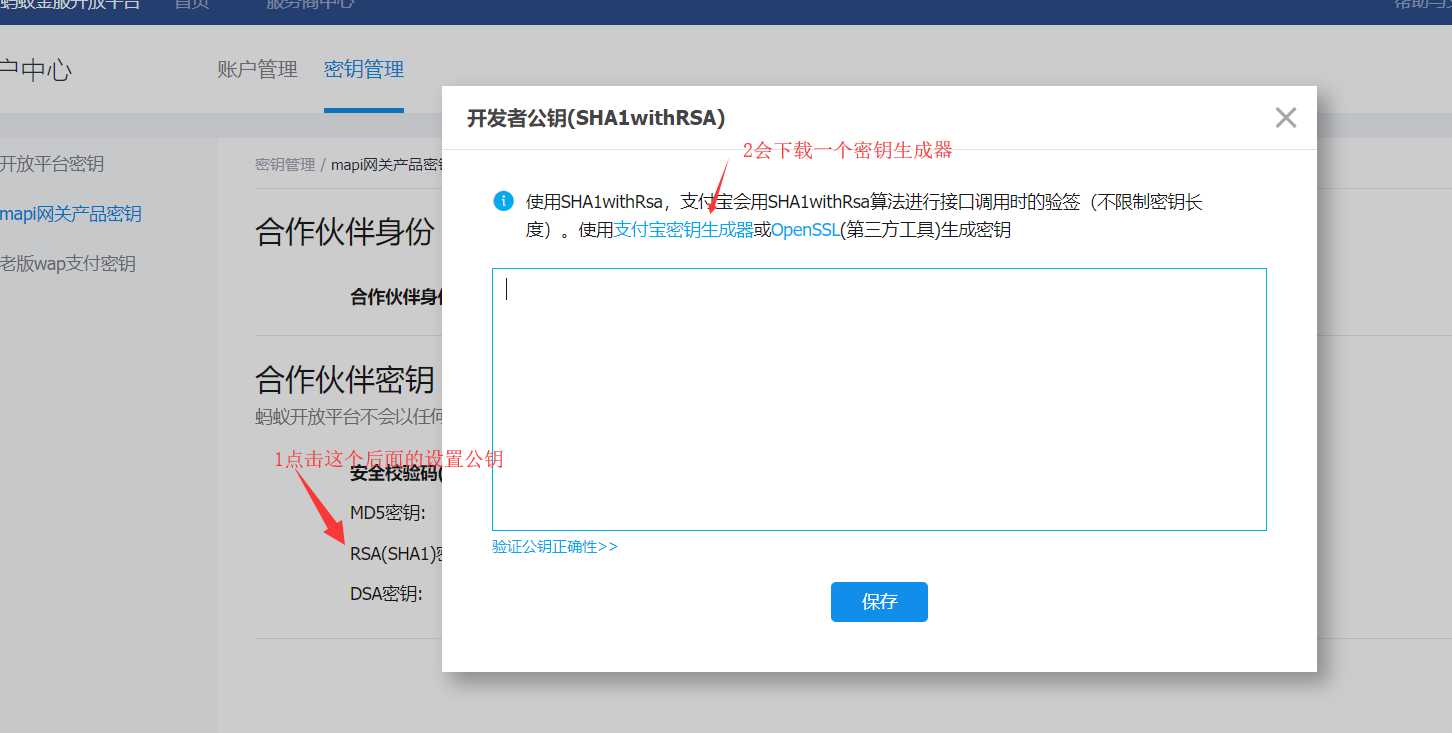Click the MD5密钥 label
Image resolution: width=1452 pixels, height=733 pixels.
pyautogui.click(x=388, y=513)
